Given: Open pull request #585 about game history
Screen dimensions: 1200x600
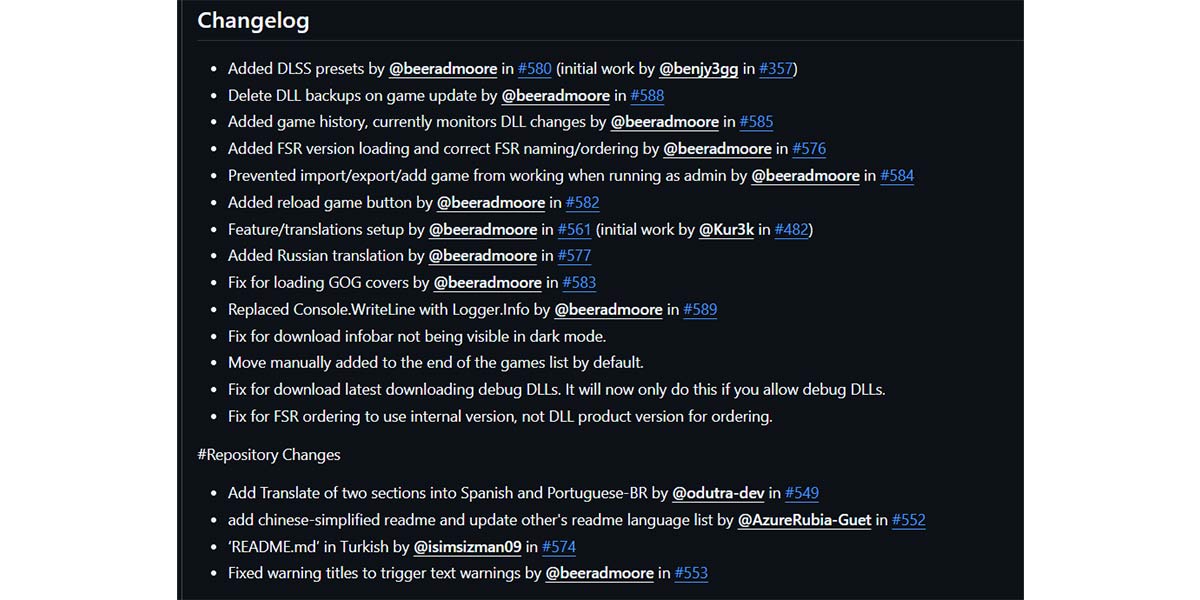Looking at the screenshot, I should pos(756,122).
